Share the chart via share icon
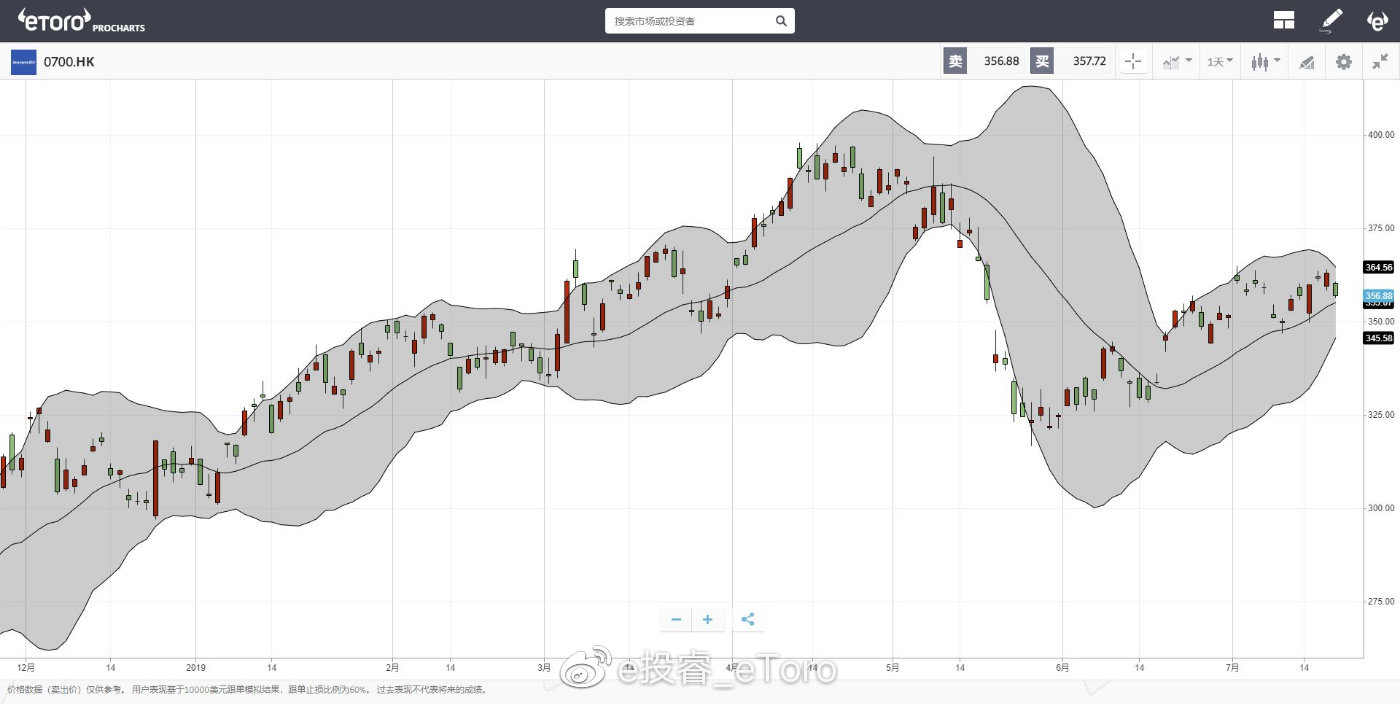Viewport: 1400px width, 704px height. pyautogui.click(x=747, y=620)
